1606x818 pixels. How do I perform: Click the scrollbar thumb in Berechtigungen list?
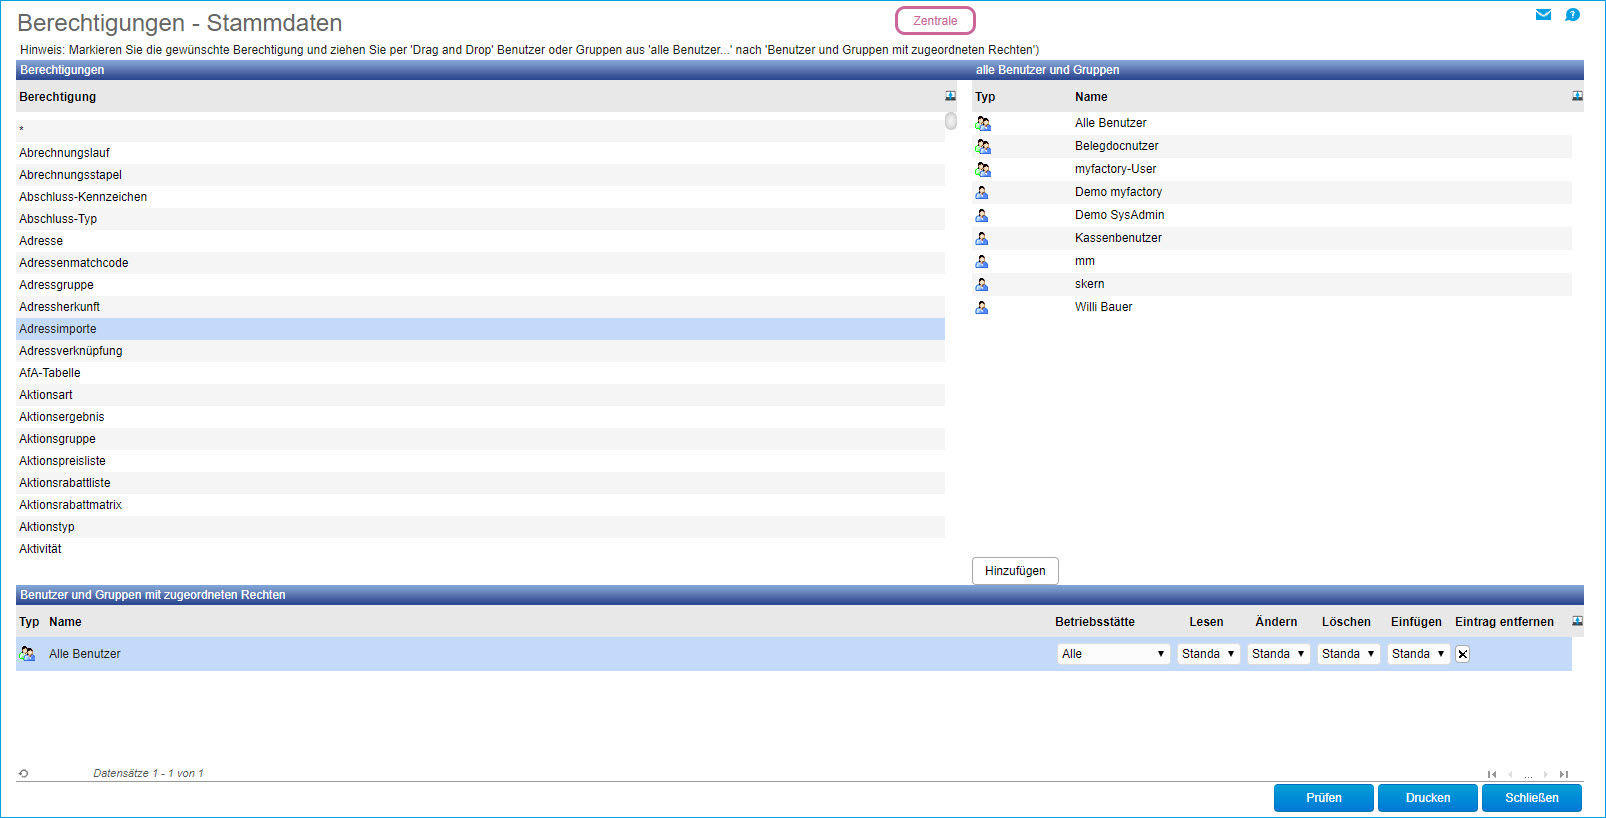click(951, 121)
